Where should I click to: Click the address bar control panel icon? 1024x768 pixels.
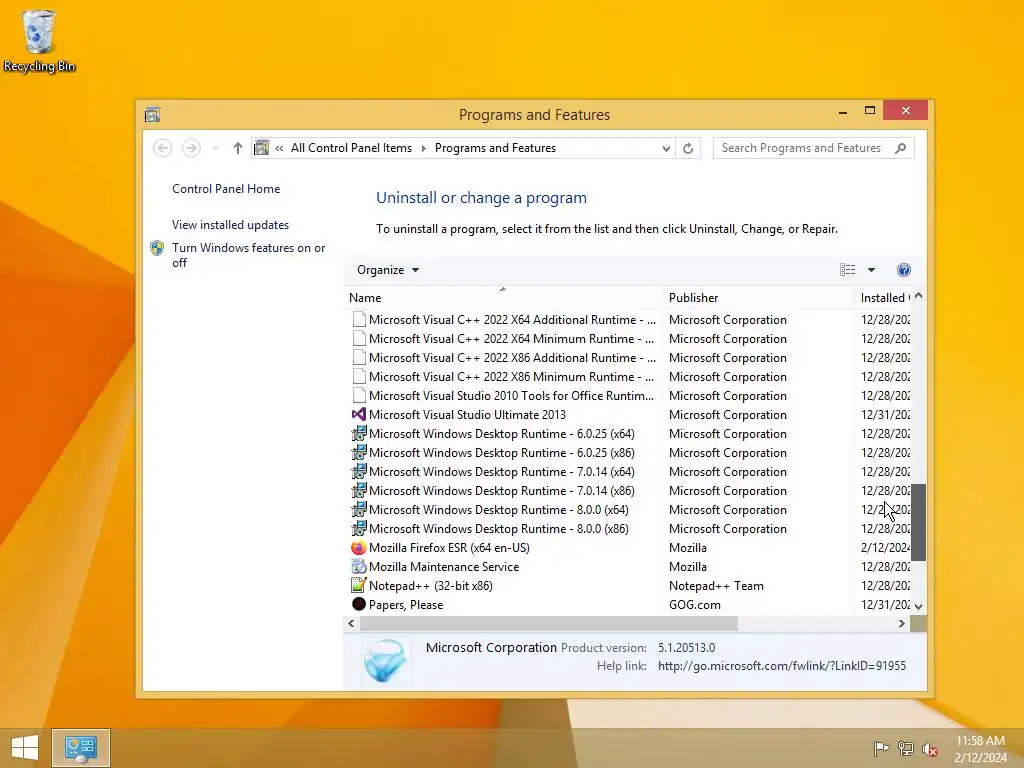261,148
